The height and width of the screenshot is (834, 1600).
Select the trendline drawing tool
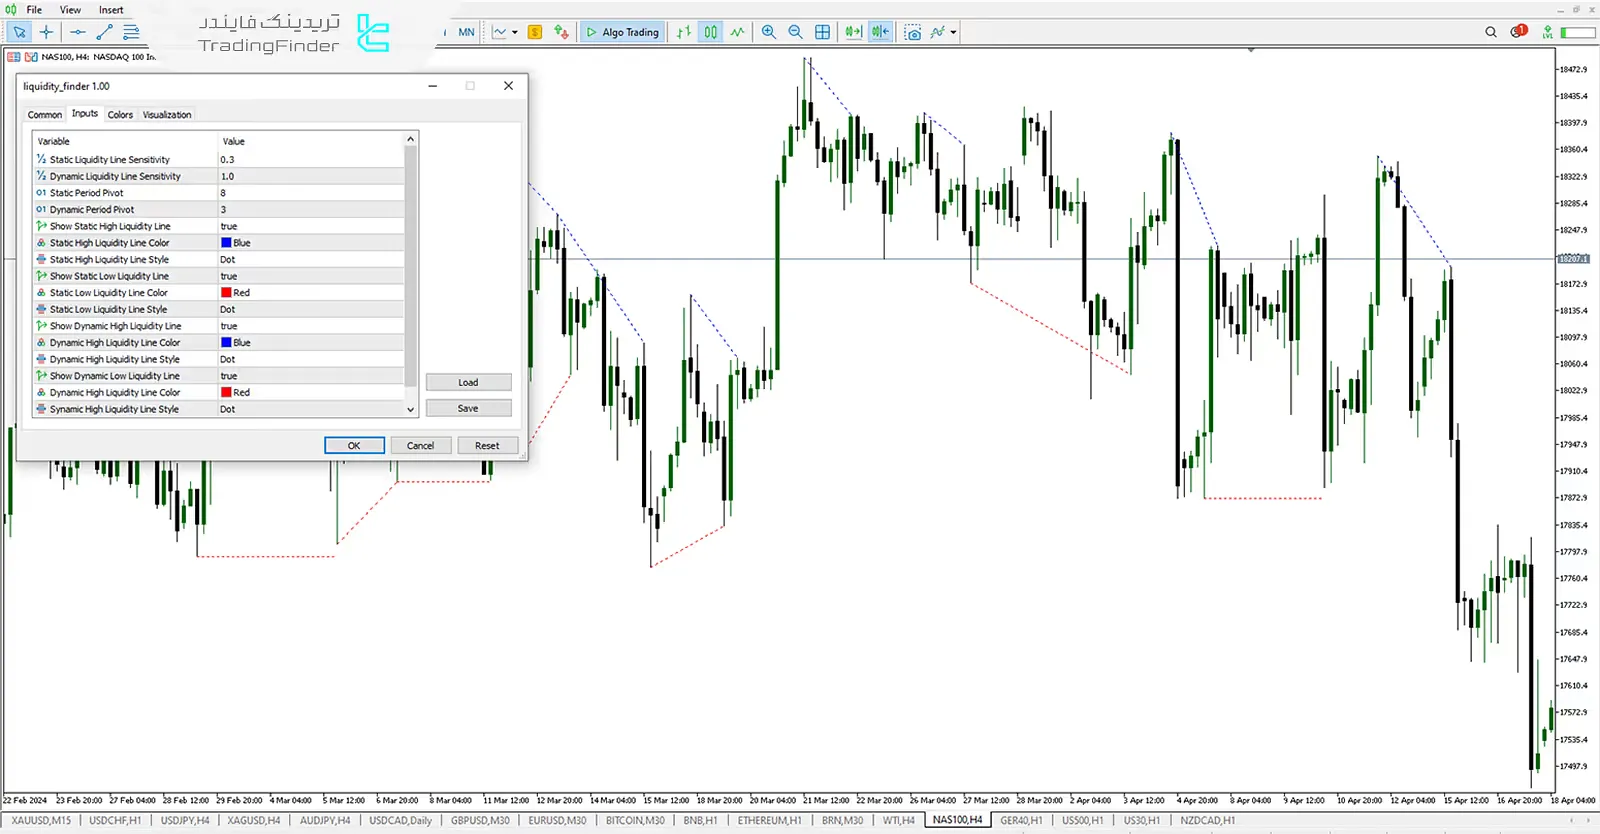coord(104,32)
